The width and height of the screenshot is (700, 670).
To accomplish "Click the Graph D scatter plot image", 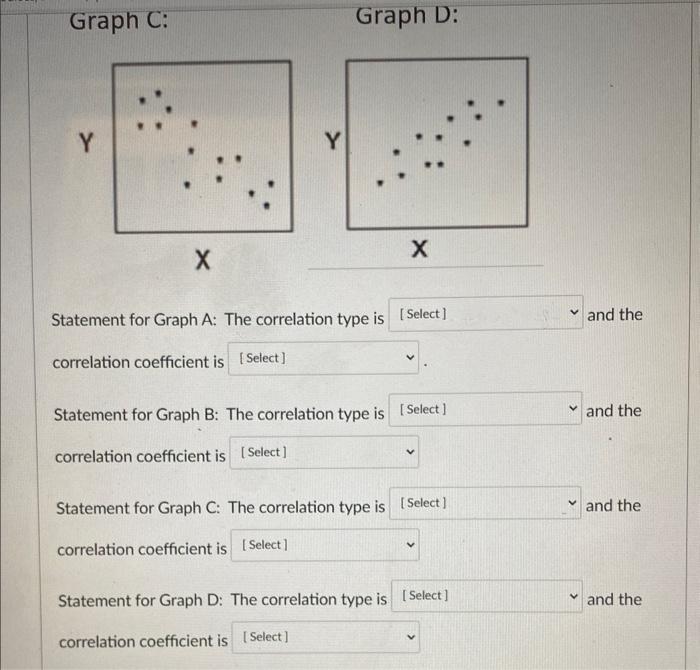I will [x=437, y=144].
